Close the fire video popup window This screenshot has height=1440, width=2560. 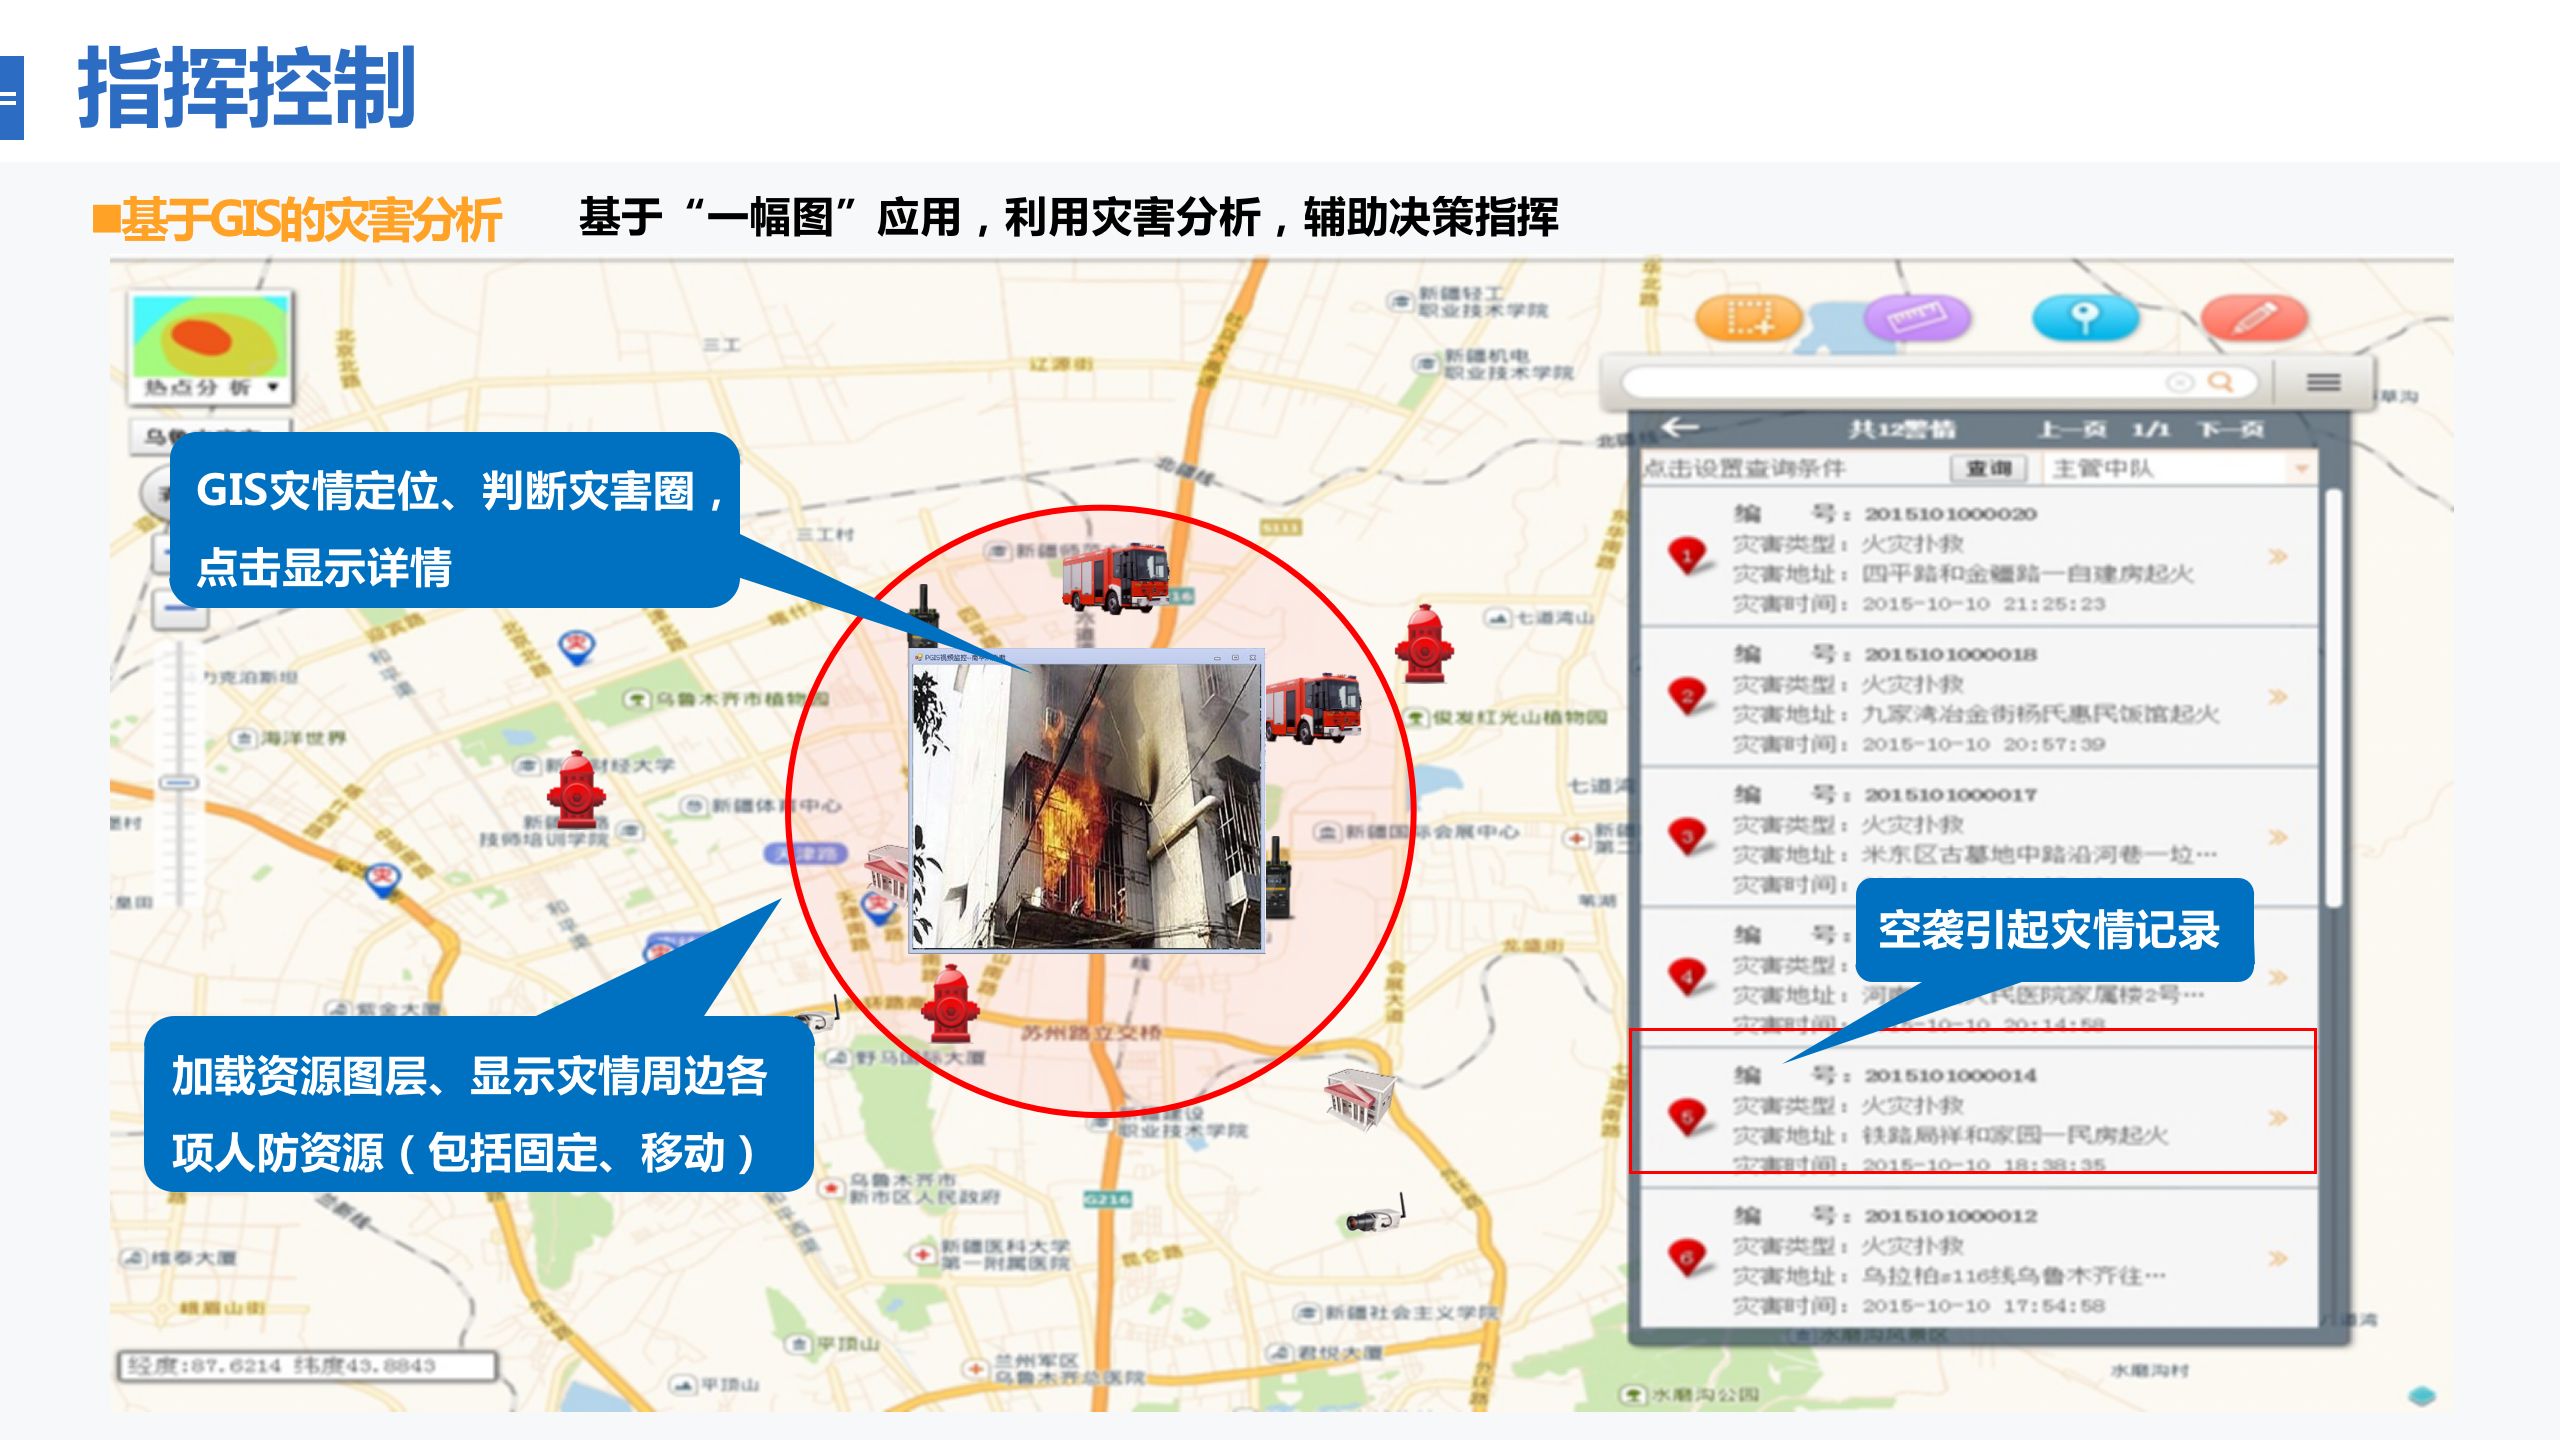pos(1252,657)
